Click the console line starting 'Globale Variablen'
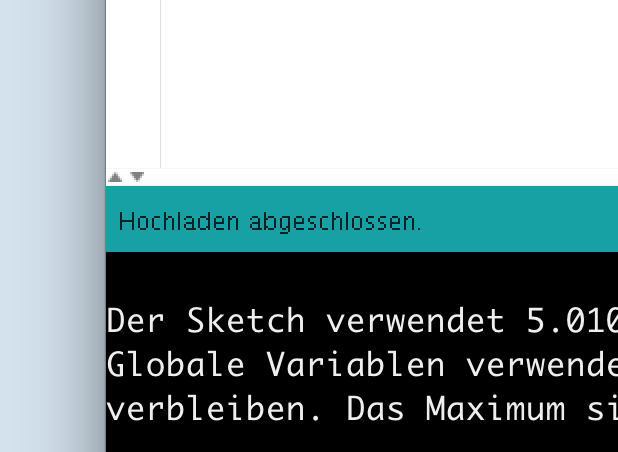This screenshot has height=452, width=618. tap(362, 365)
